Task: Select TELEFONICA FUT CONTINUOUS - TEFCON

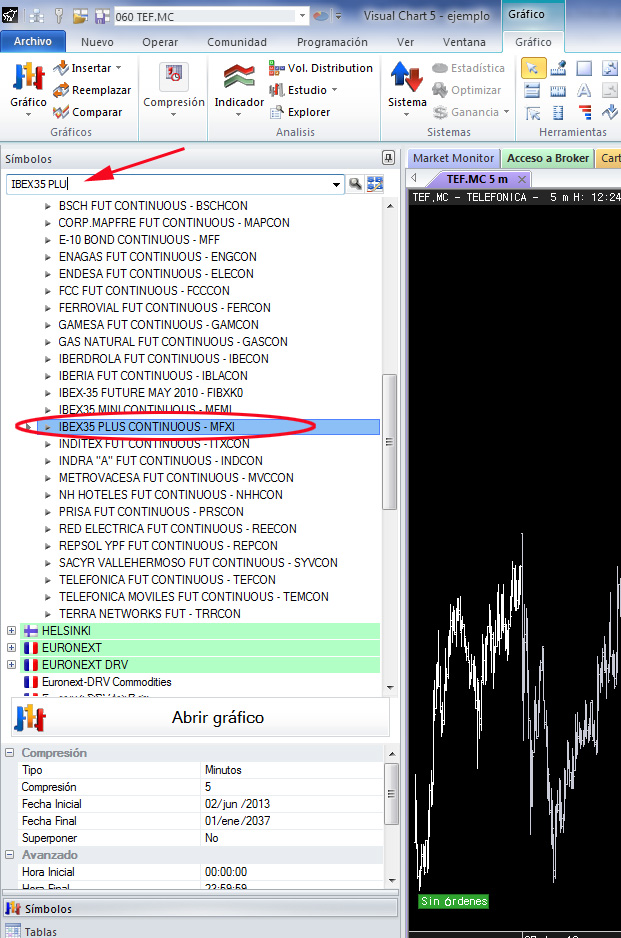Action: tap(167, 580)
